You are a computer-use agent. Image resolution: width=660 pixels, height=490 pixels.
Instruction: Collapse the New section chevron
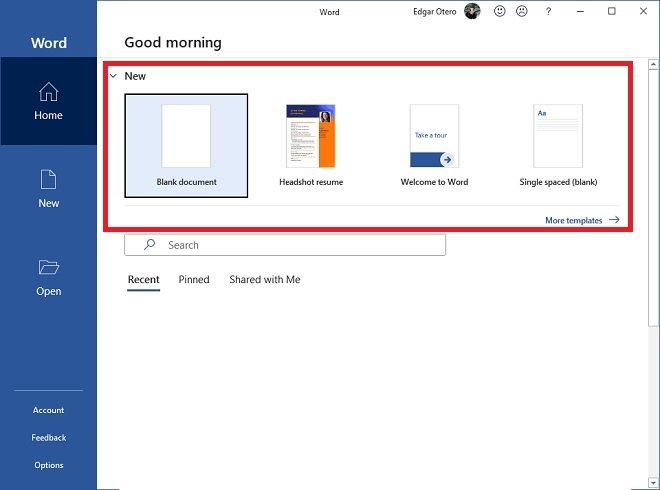pyautogui.click(x=113, y=76)
